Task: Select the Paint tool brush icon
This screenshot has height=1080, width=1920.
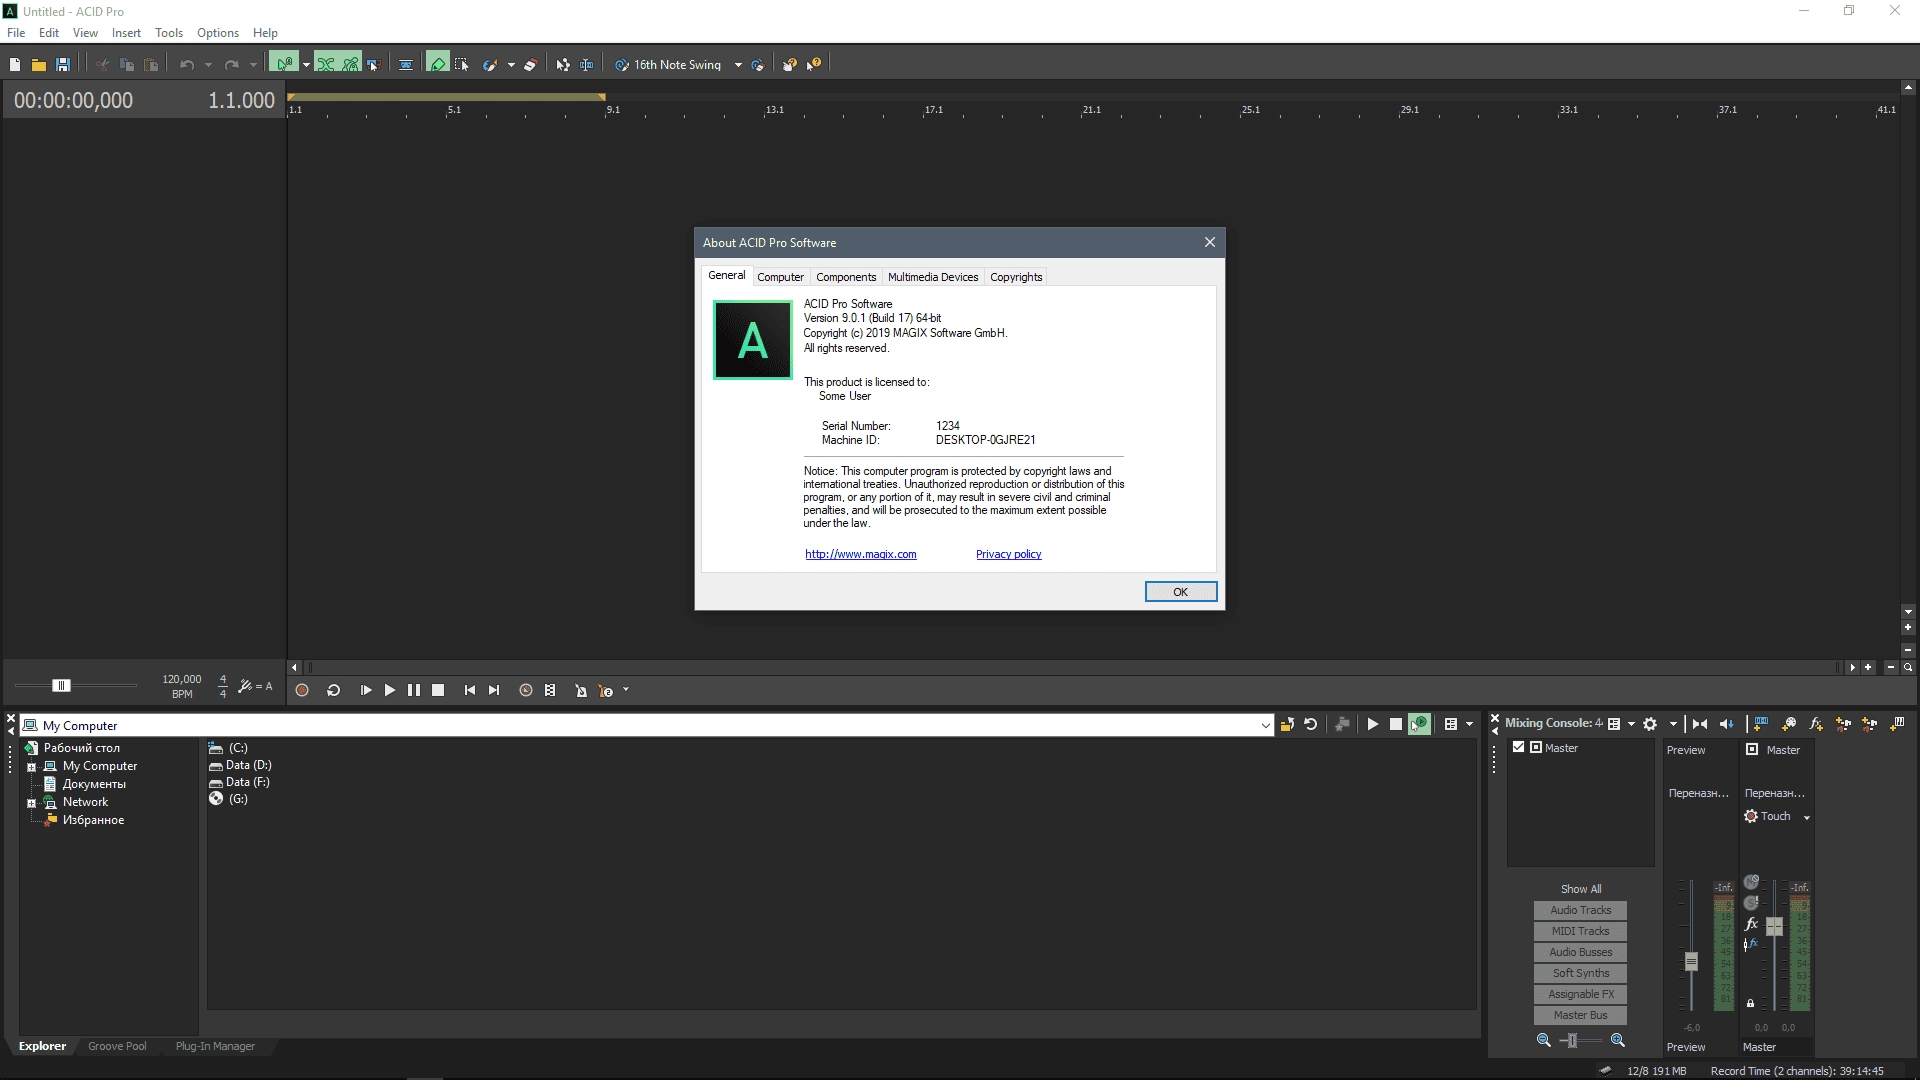Action: pos(490,65)
